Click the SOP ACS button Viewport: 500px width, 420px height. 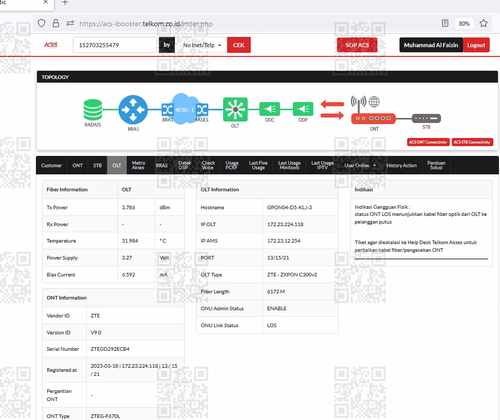click(x=357, y=45)
